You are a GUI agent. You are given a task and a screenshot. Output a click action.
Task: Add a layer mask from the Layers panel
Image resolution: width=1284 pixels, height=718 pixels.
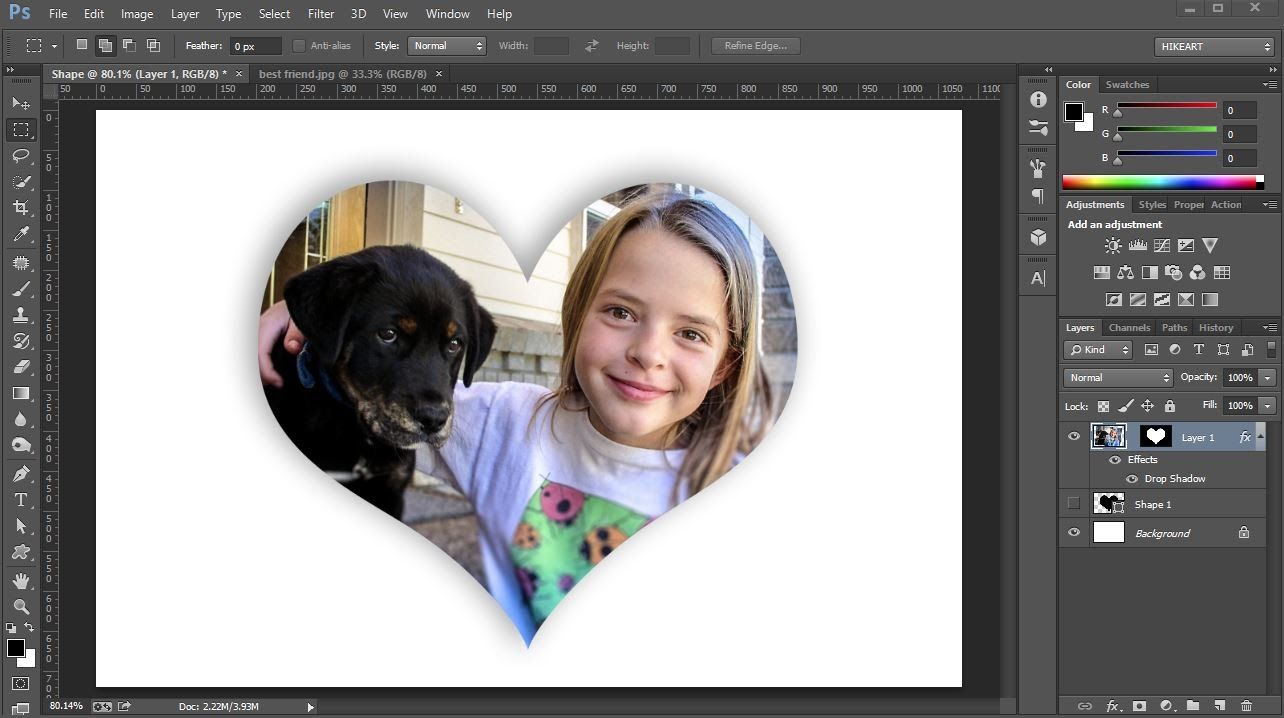(x=1139, y=706)
